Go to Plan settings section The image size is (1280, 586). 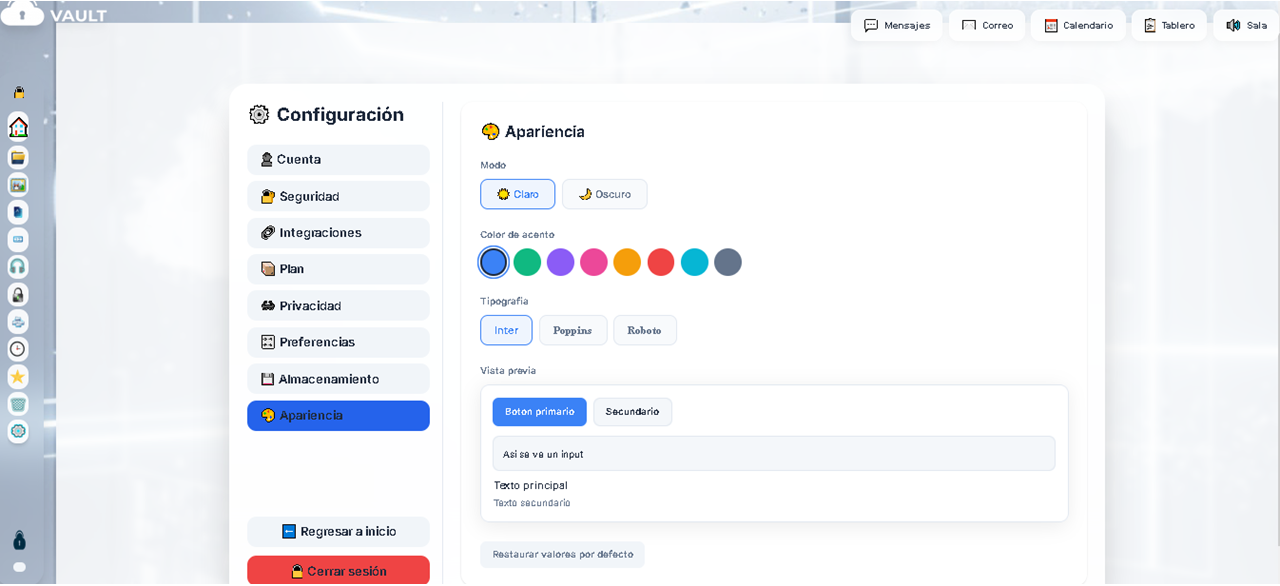[x=338, y=269]
